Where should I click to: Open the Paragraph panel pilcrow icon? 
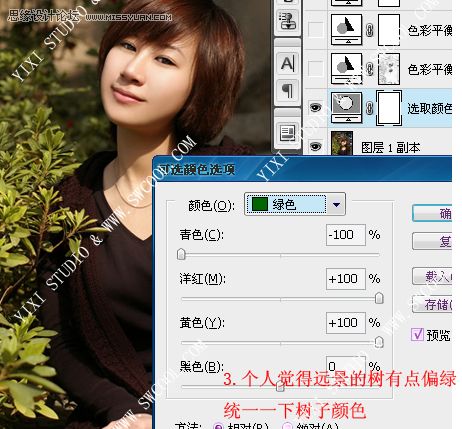click(x=287, y=90)
